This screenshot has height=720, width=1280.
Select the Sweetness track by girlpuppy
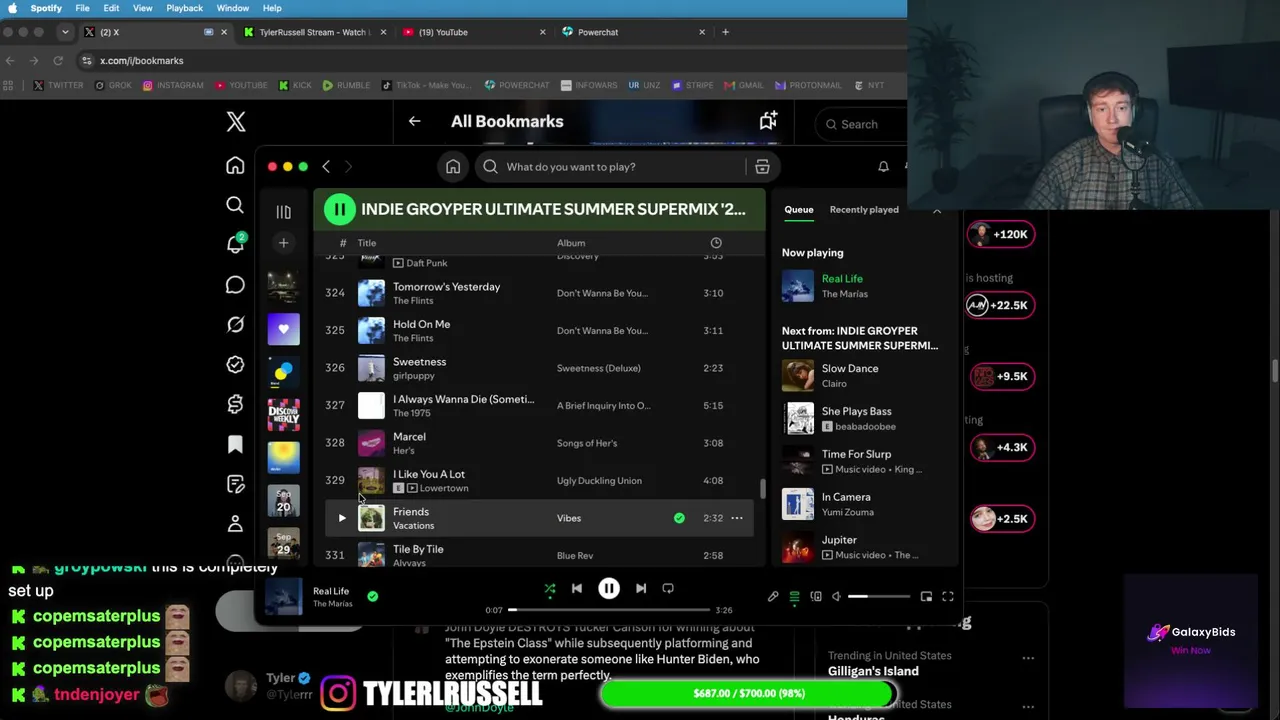[x=538, y=368]
